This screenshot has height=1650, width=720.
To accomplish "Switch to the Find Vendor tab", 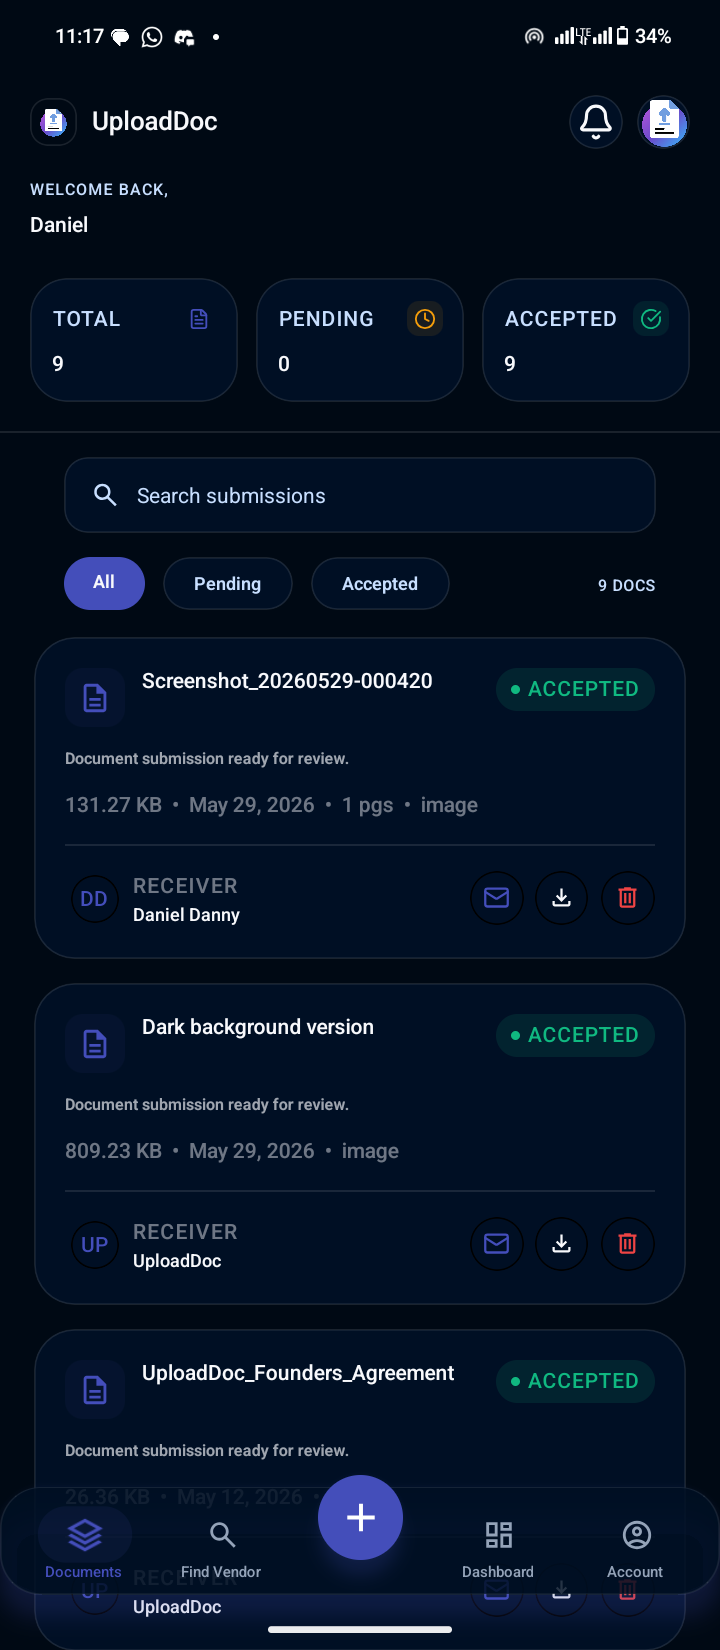I will (221, 1549).
